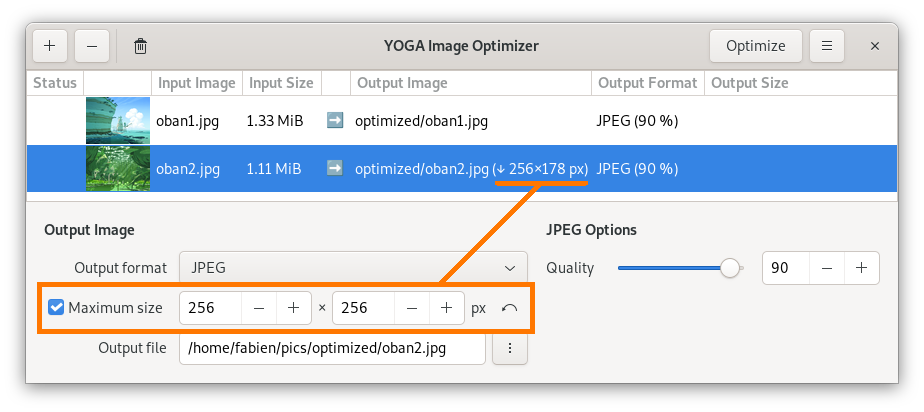Click the JPEG Quality slider handle
Viewport: 924px width, 412px height.
(731, 268)
